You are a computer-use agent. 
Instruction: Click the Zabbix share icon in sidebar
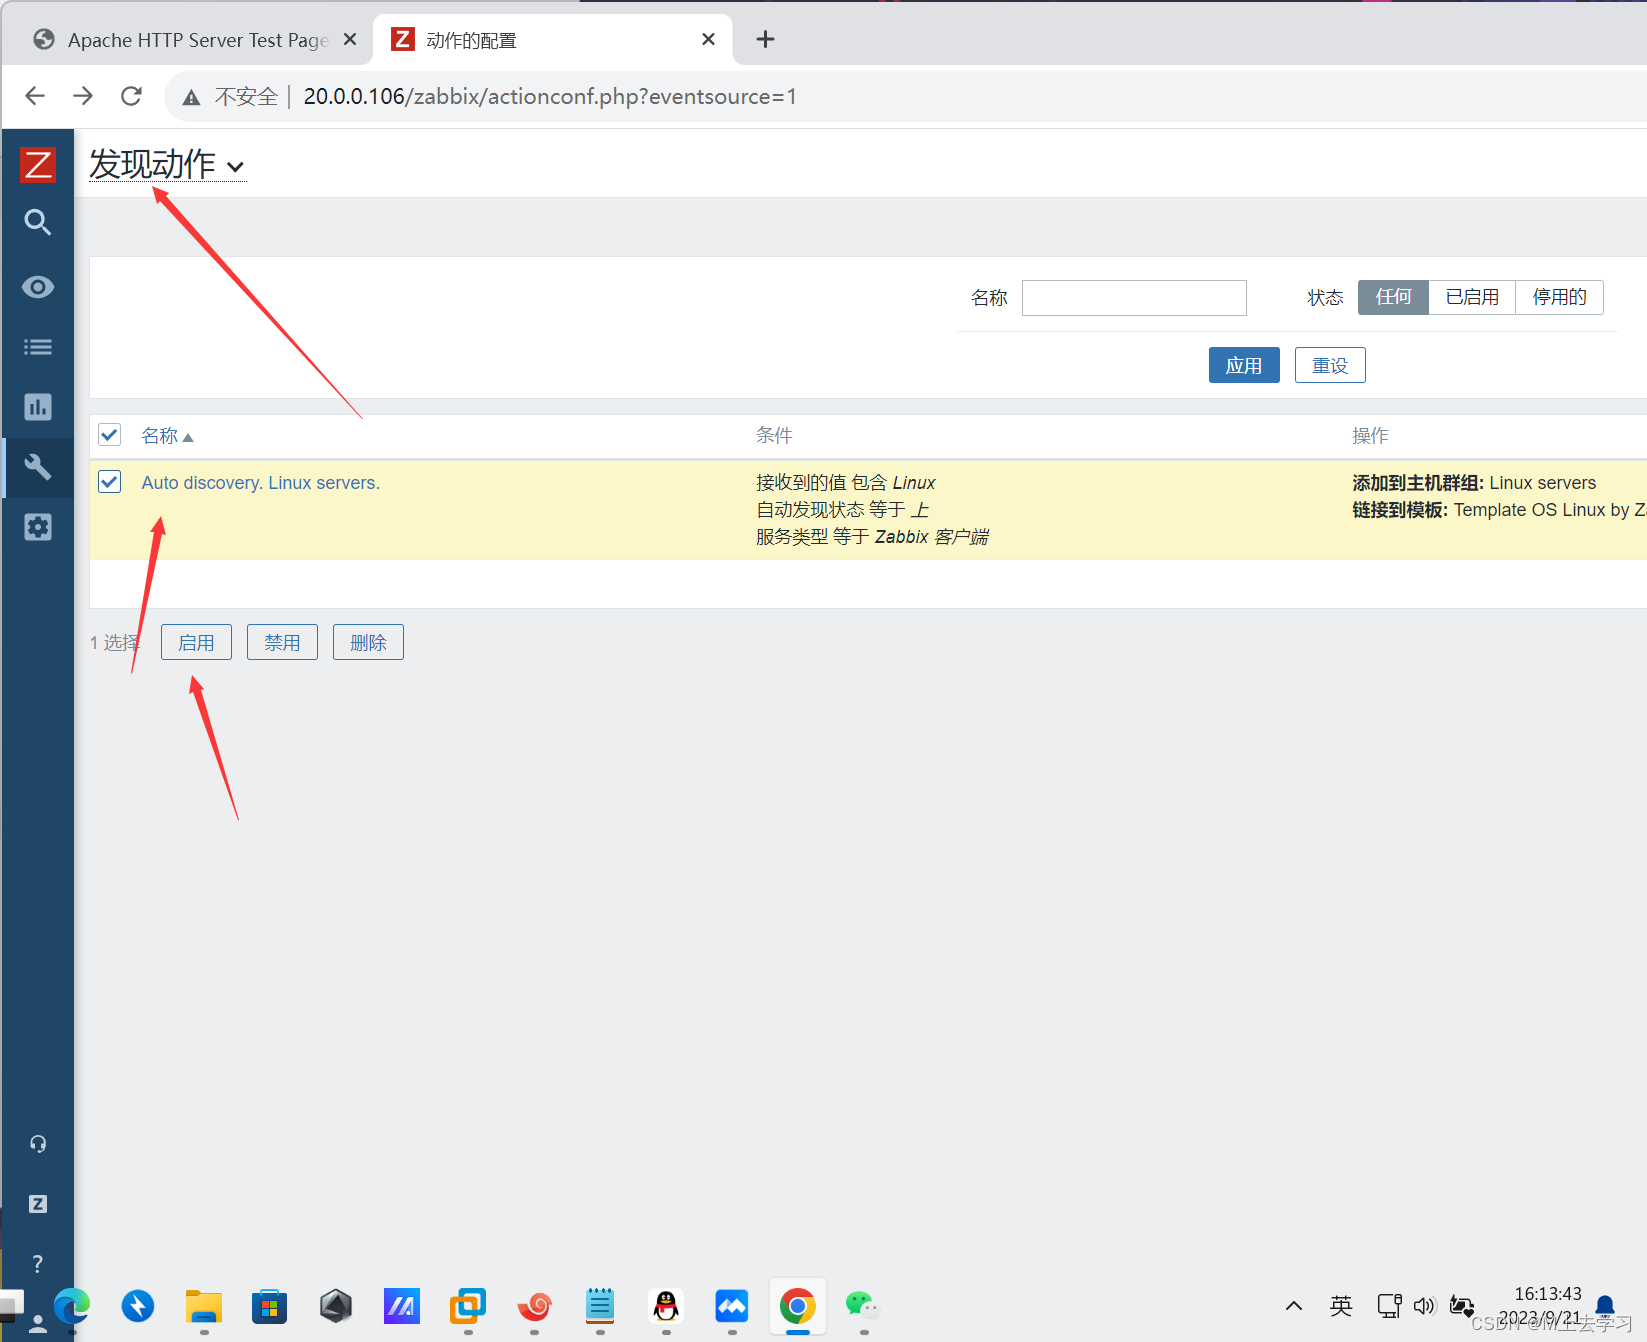(38, 1204)
